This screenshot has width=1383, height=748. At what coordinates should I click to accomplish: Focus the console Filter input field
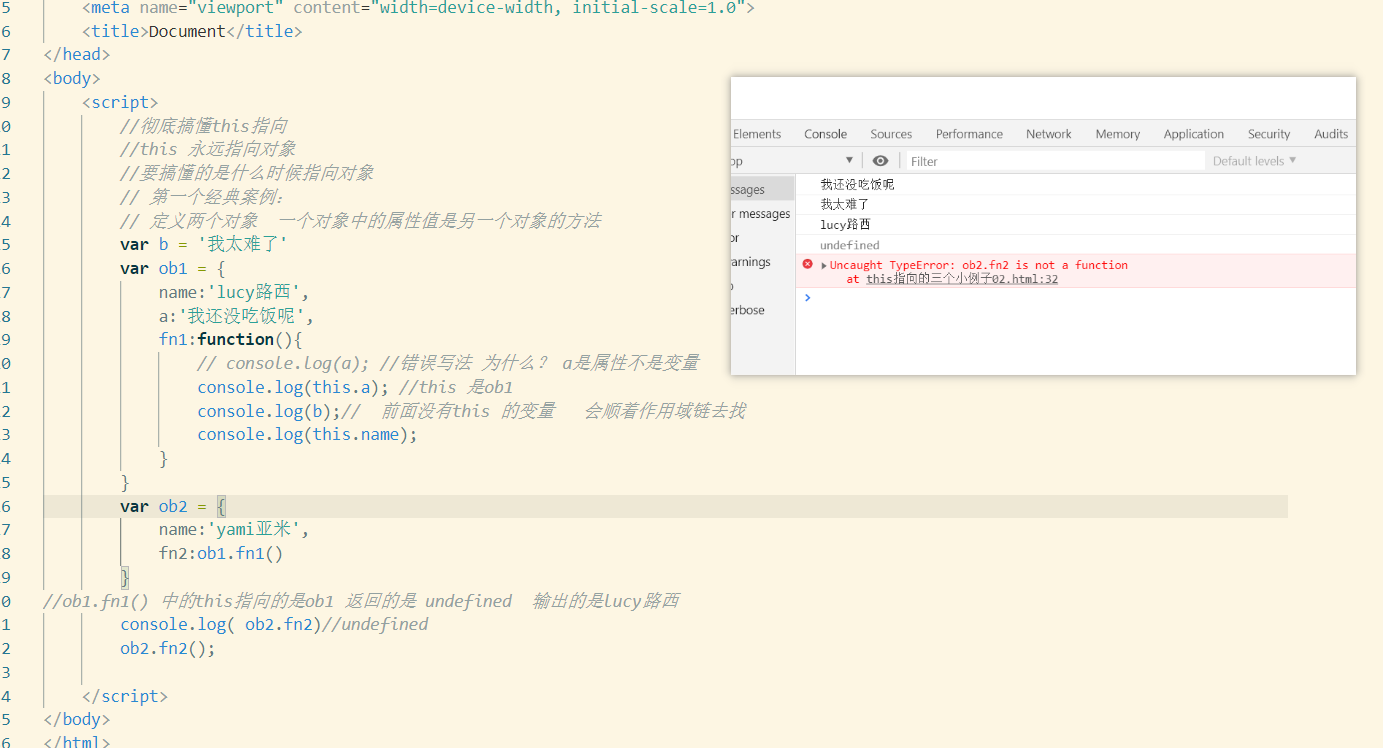click(1055, 161)
